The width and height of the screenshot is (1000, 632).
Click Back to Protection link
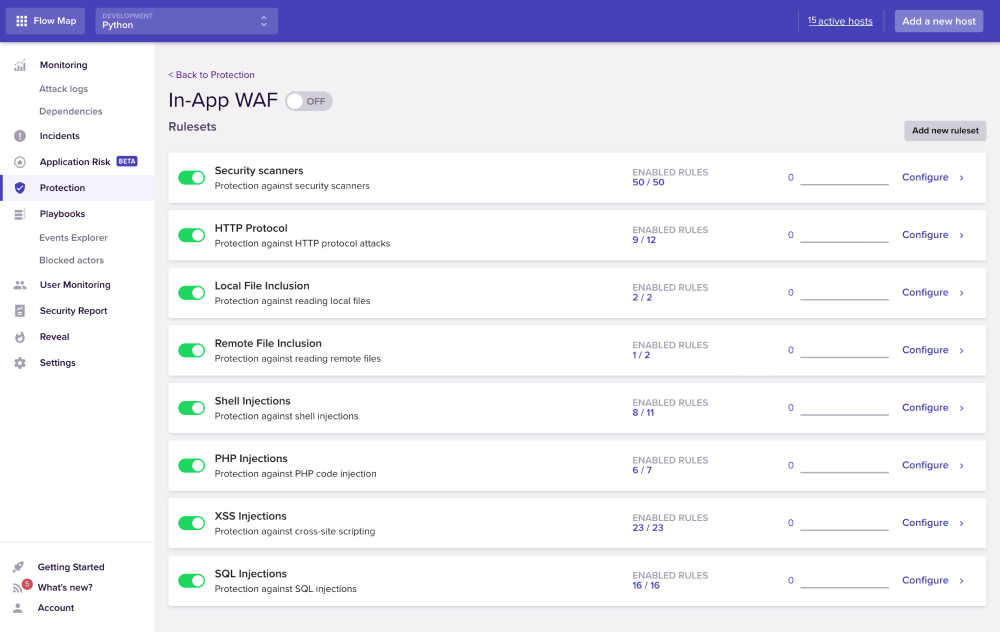211,75
